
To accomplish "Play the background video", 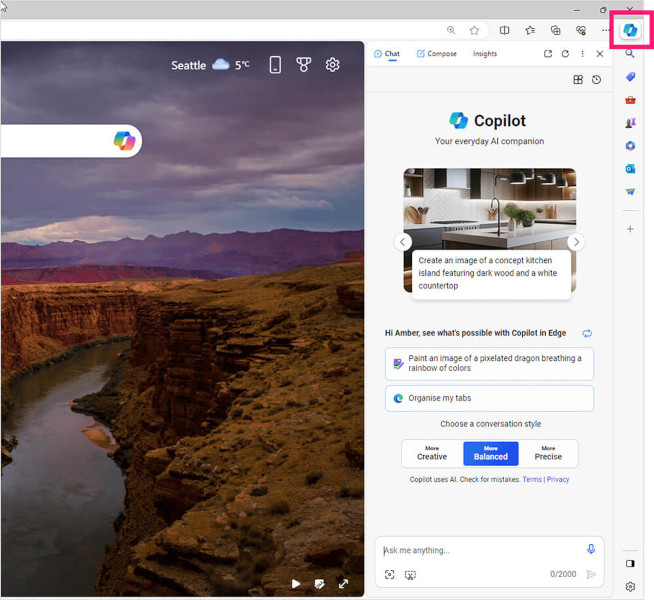I will [296, 583].
